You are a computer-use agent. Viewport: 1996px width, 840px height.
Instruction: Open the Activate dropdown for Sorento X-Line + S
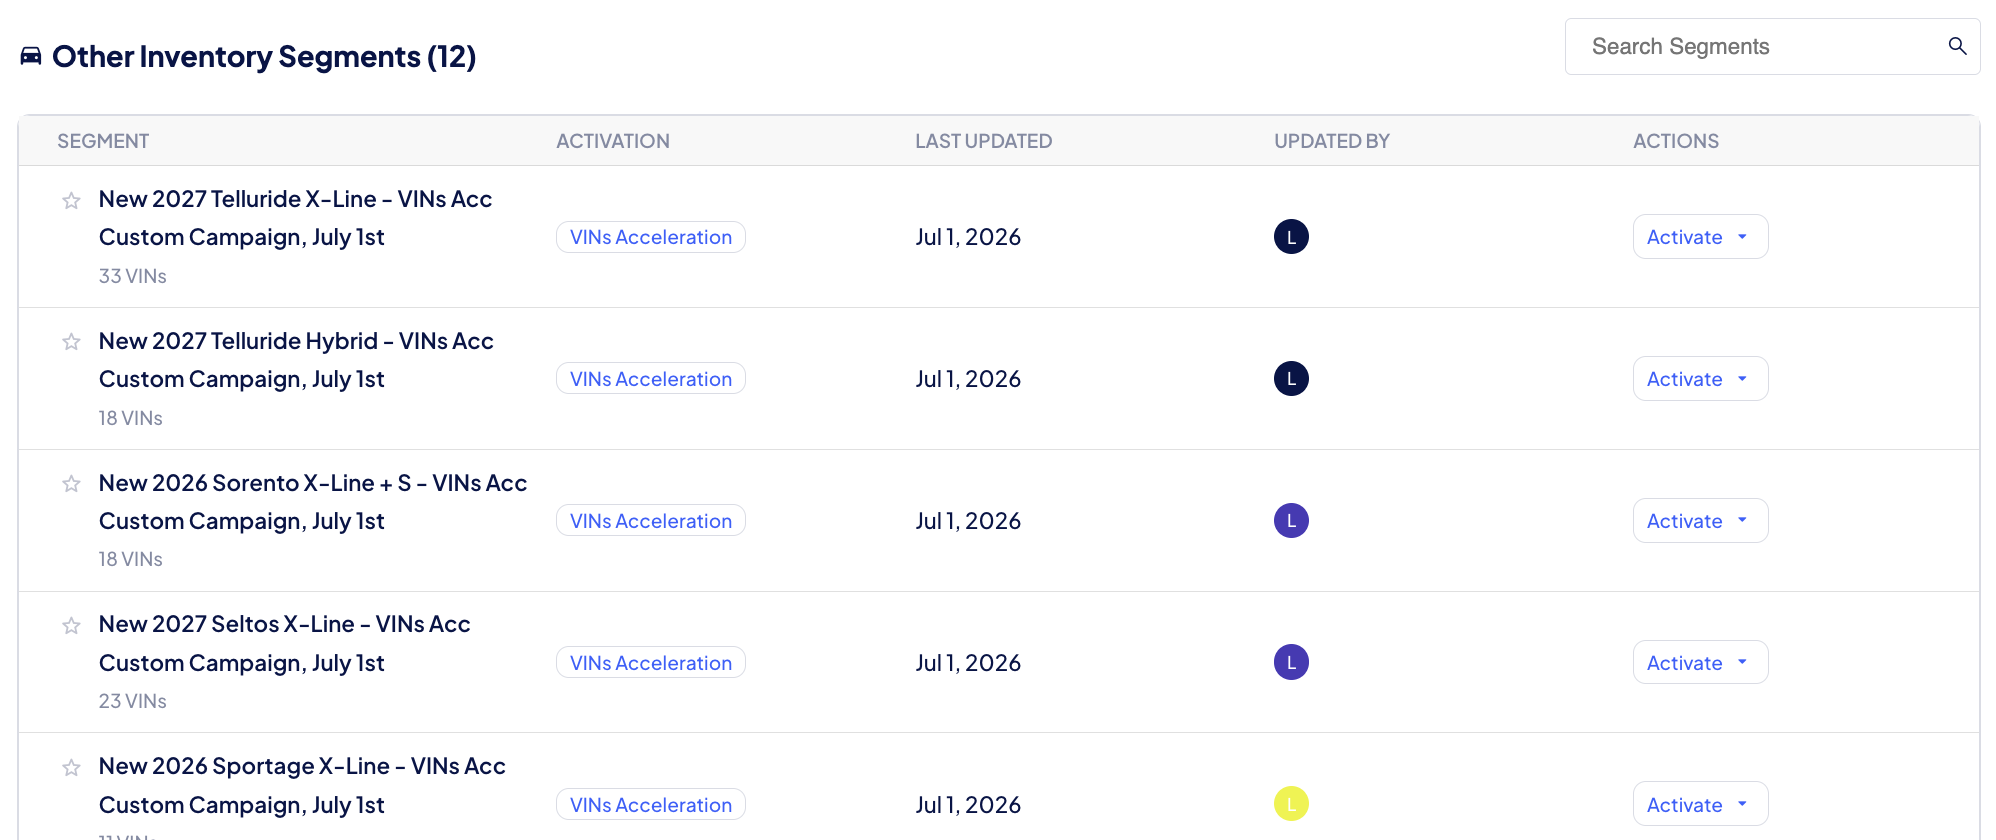(x=1700, y=521)
